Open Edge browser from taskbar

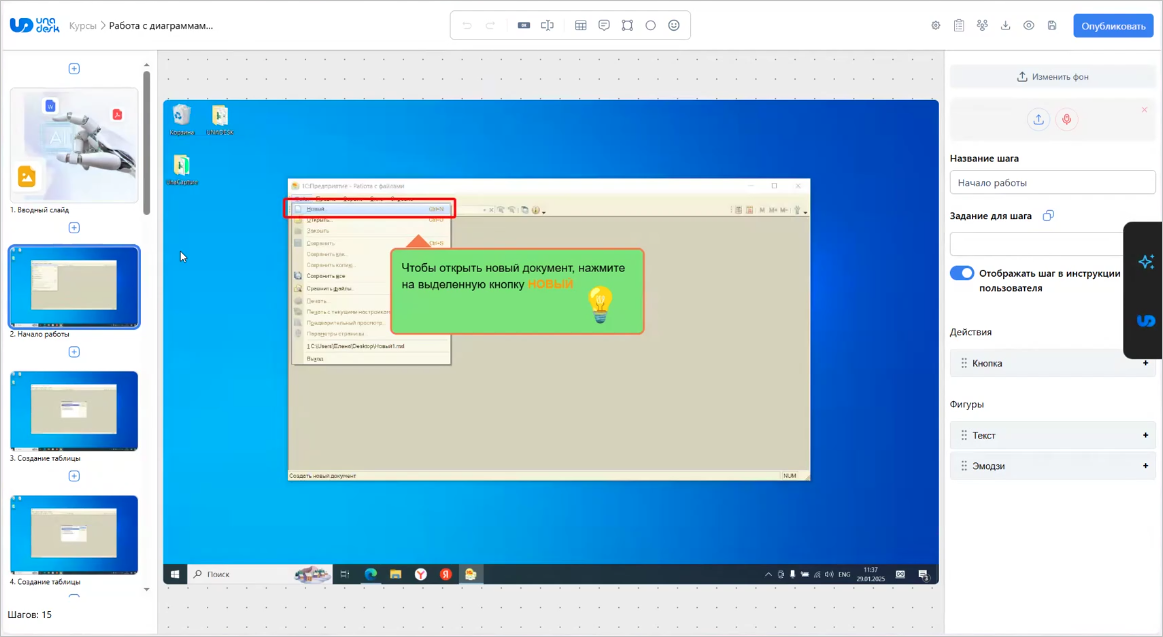pos(371,574)
